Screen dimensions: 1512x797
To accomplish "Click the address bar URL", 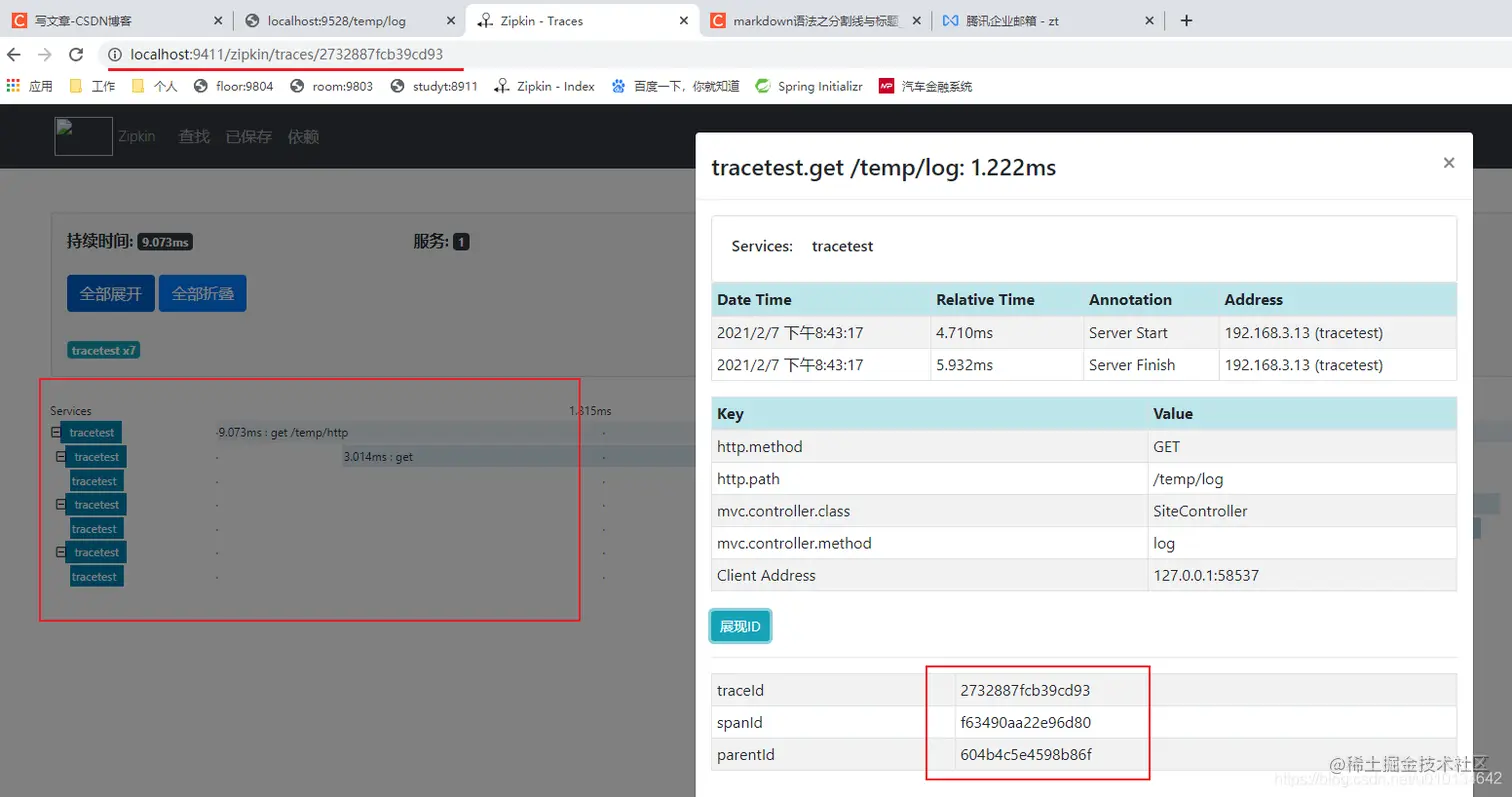I will pos(286,55).
